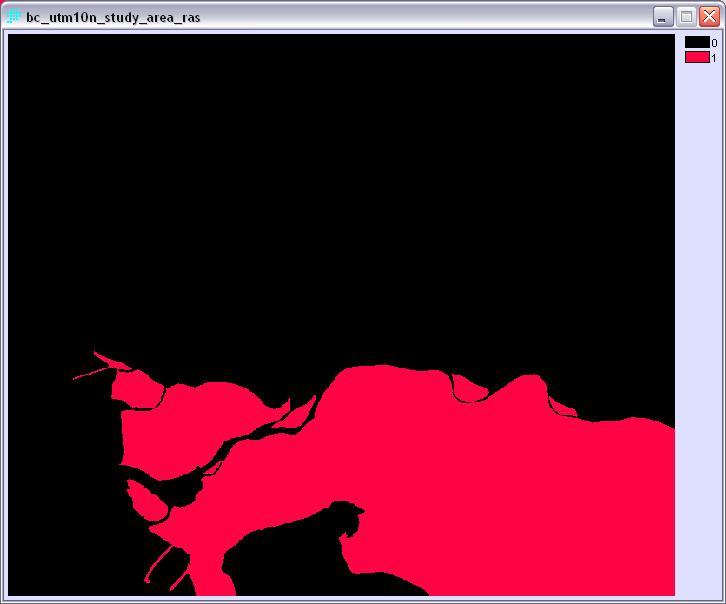Screen dimensions: 726x604
Task: Click the legend label "1"
Action: click(x=714, y=58)
